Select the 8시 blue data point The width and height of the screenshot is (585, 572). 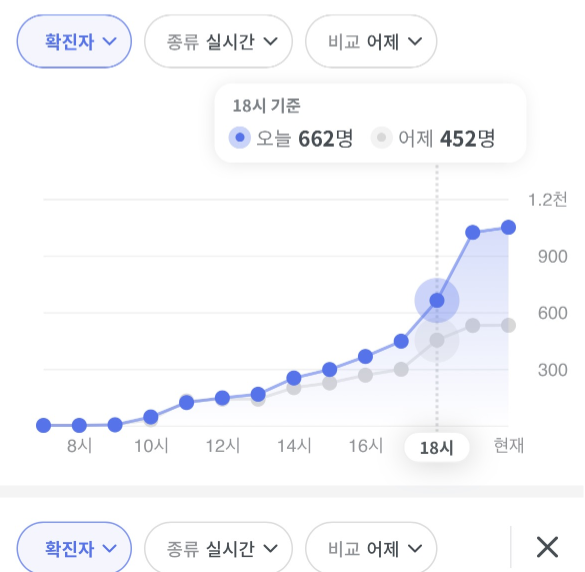click(79, 425)
